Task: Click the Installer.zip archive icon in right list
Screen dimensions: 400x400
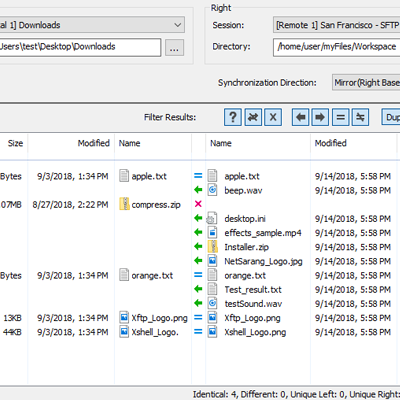Action: click(x=213, y=247)
